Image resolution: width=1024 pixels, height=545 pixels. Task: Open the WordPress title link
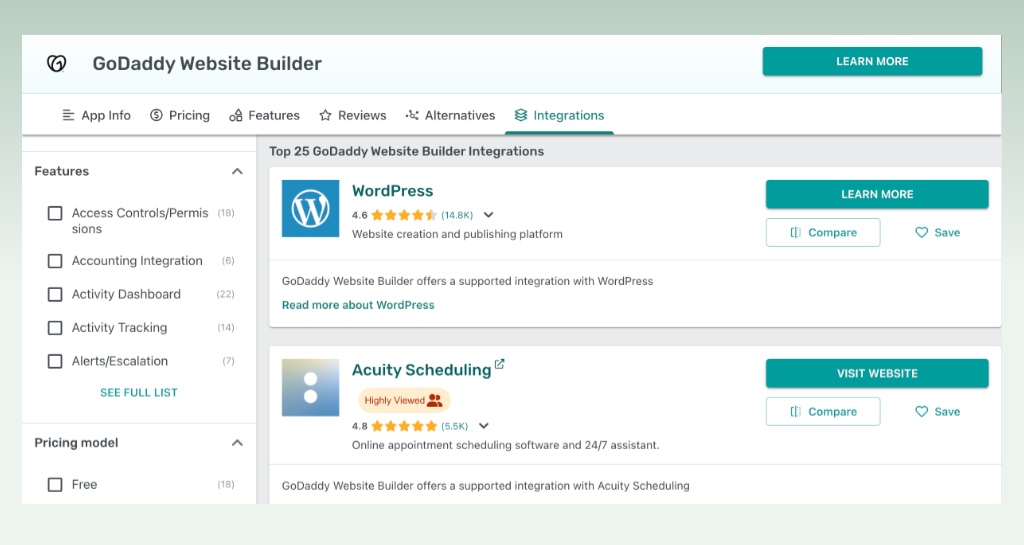tap(392, 191)
